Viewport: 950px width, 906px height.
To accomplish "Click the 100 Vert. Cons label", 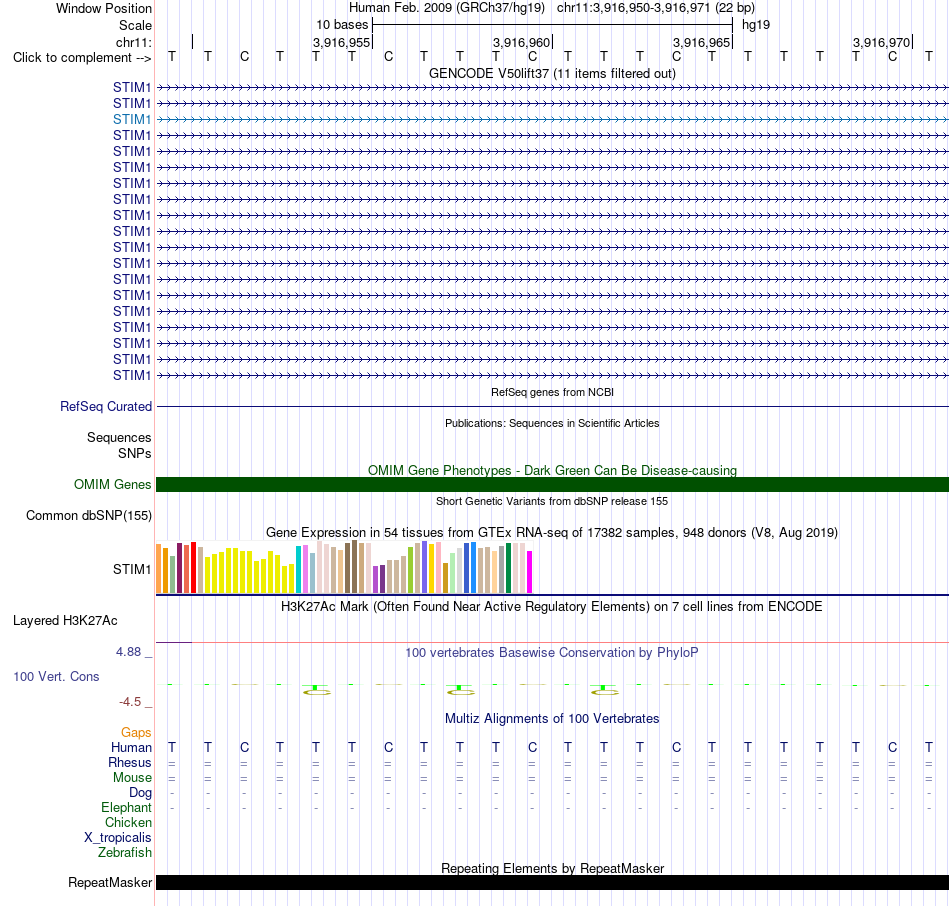I will click(x=56, y=676).
